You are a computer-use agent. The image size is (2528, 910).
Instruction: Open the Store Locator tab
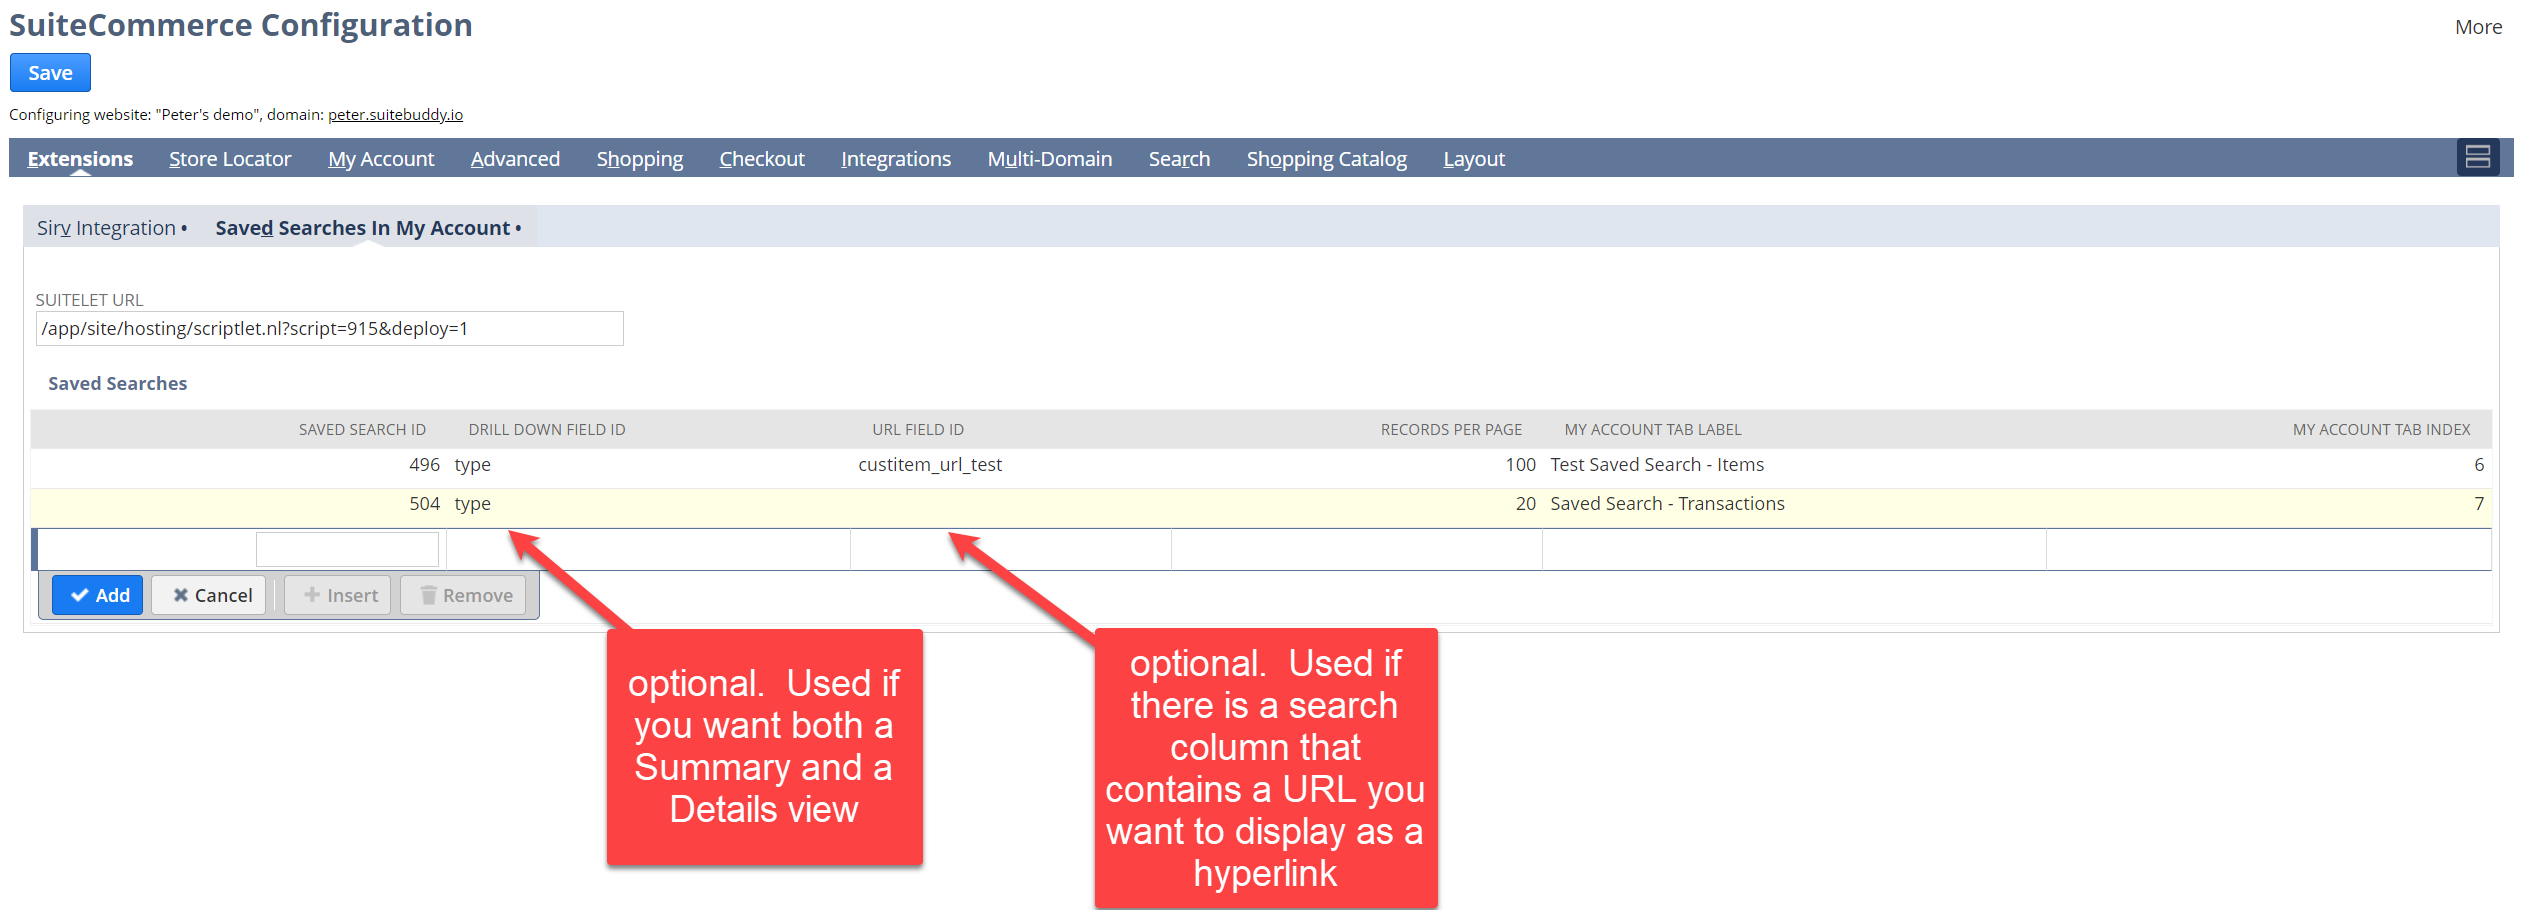[x=230, y=159]
